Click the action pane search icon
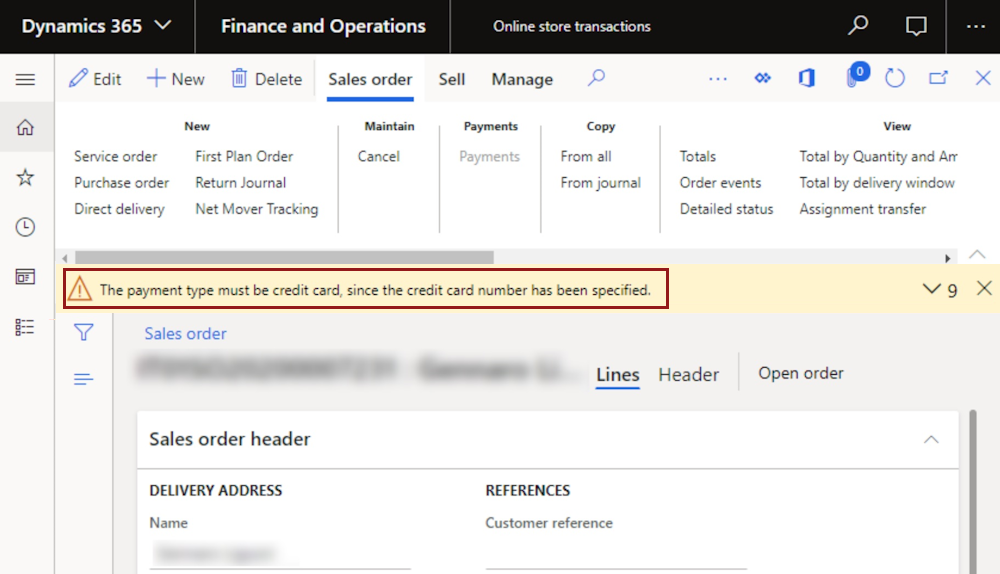The width and height of the screenshot is (1000, 574). click(596, 78)
